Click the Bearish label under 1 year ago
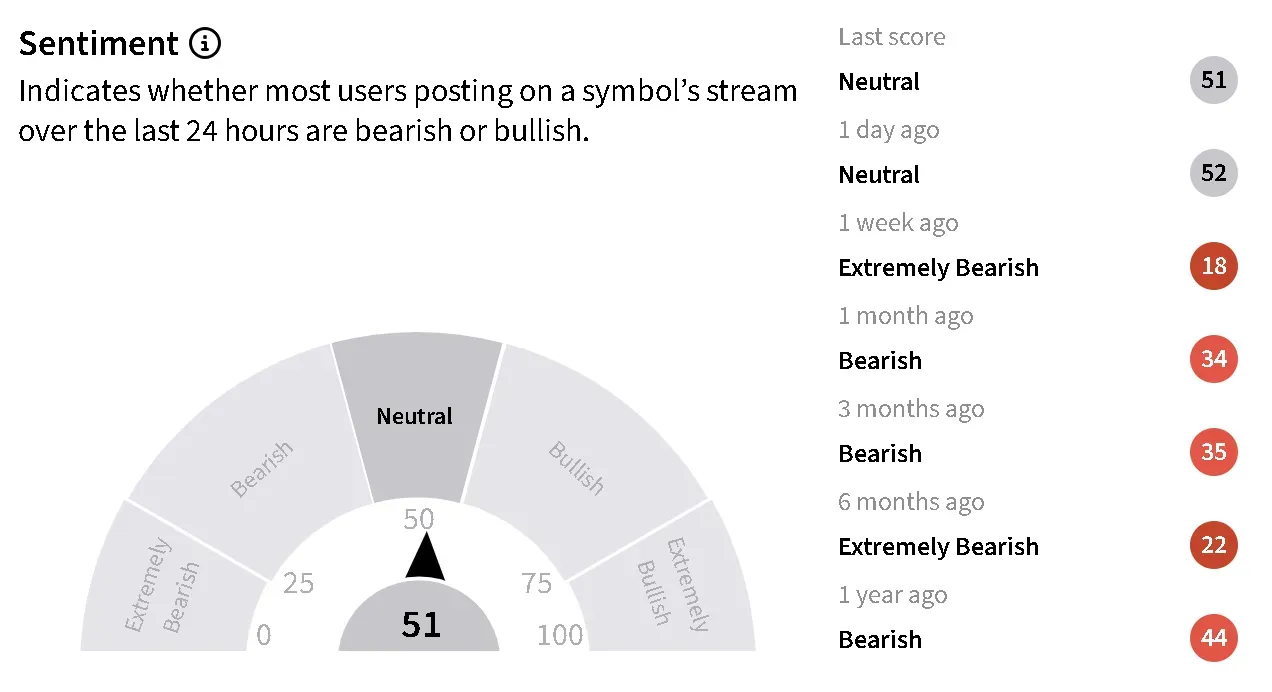Screen dimensions: 1272x692 click(880, 640)
